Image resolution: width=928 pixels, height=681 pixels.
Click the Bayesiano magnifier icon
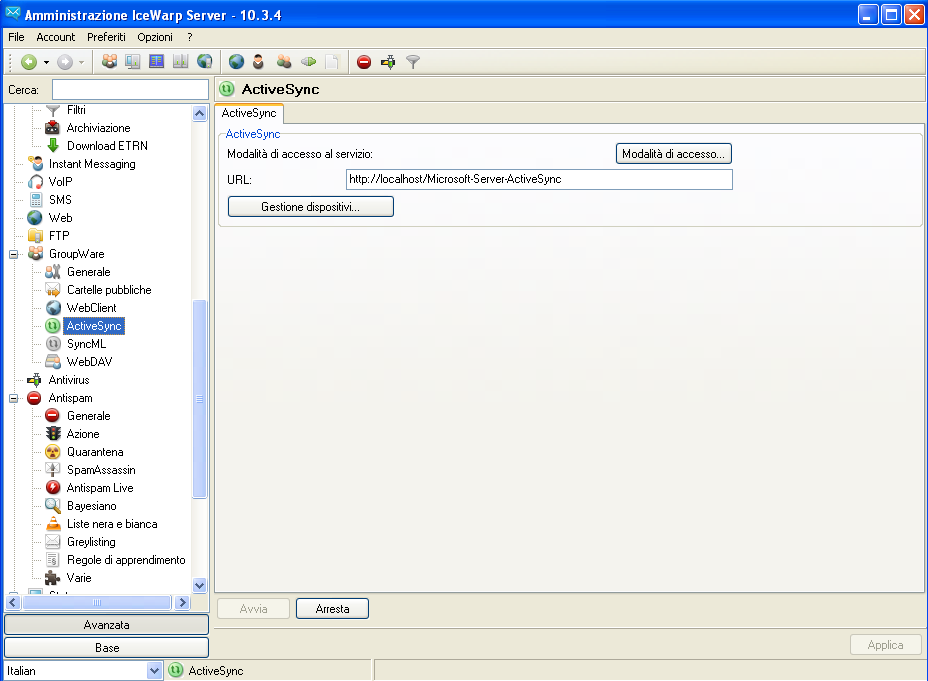pos(53,506)
